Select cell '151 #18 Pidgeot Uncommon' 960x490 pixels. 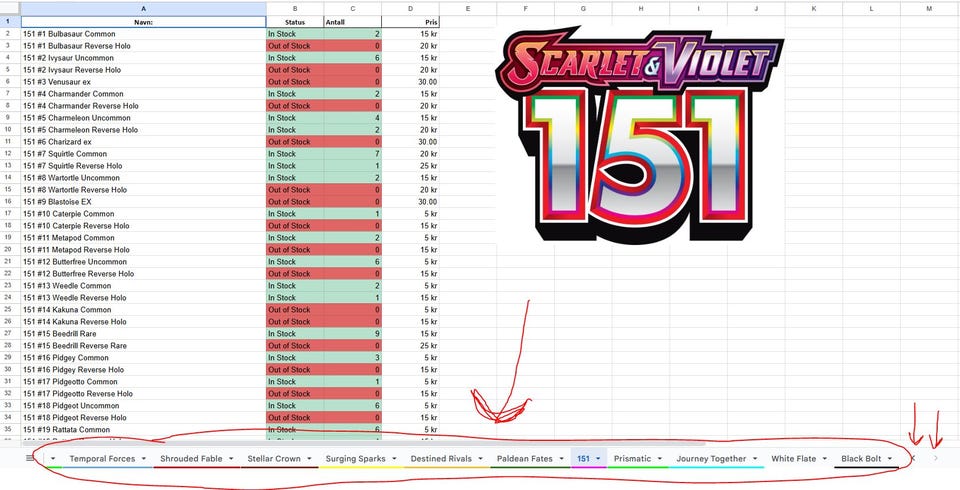pyautogui.click(x=143, y=405)
